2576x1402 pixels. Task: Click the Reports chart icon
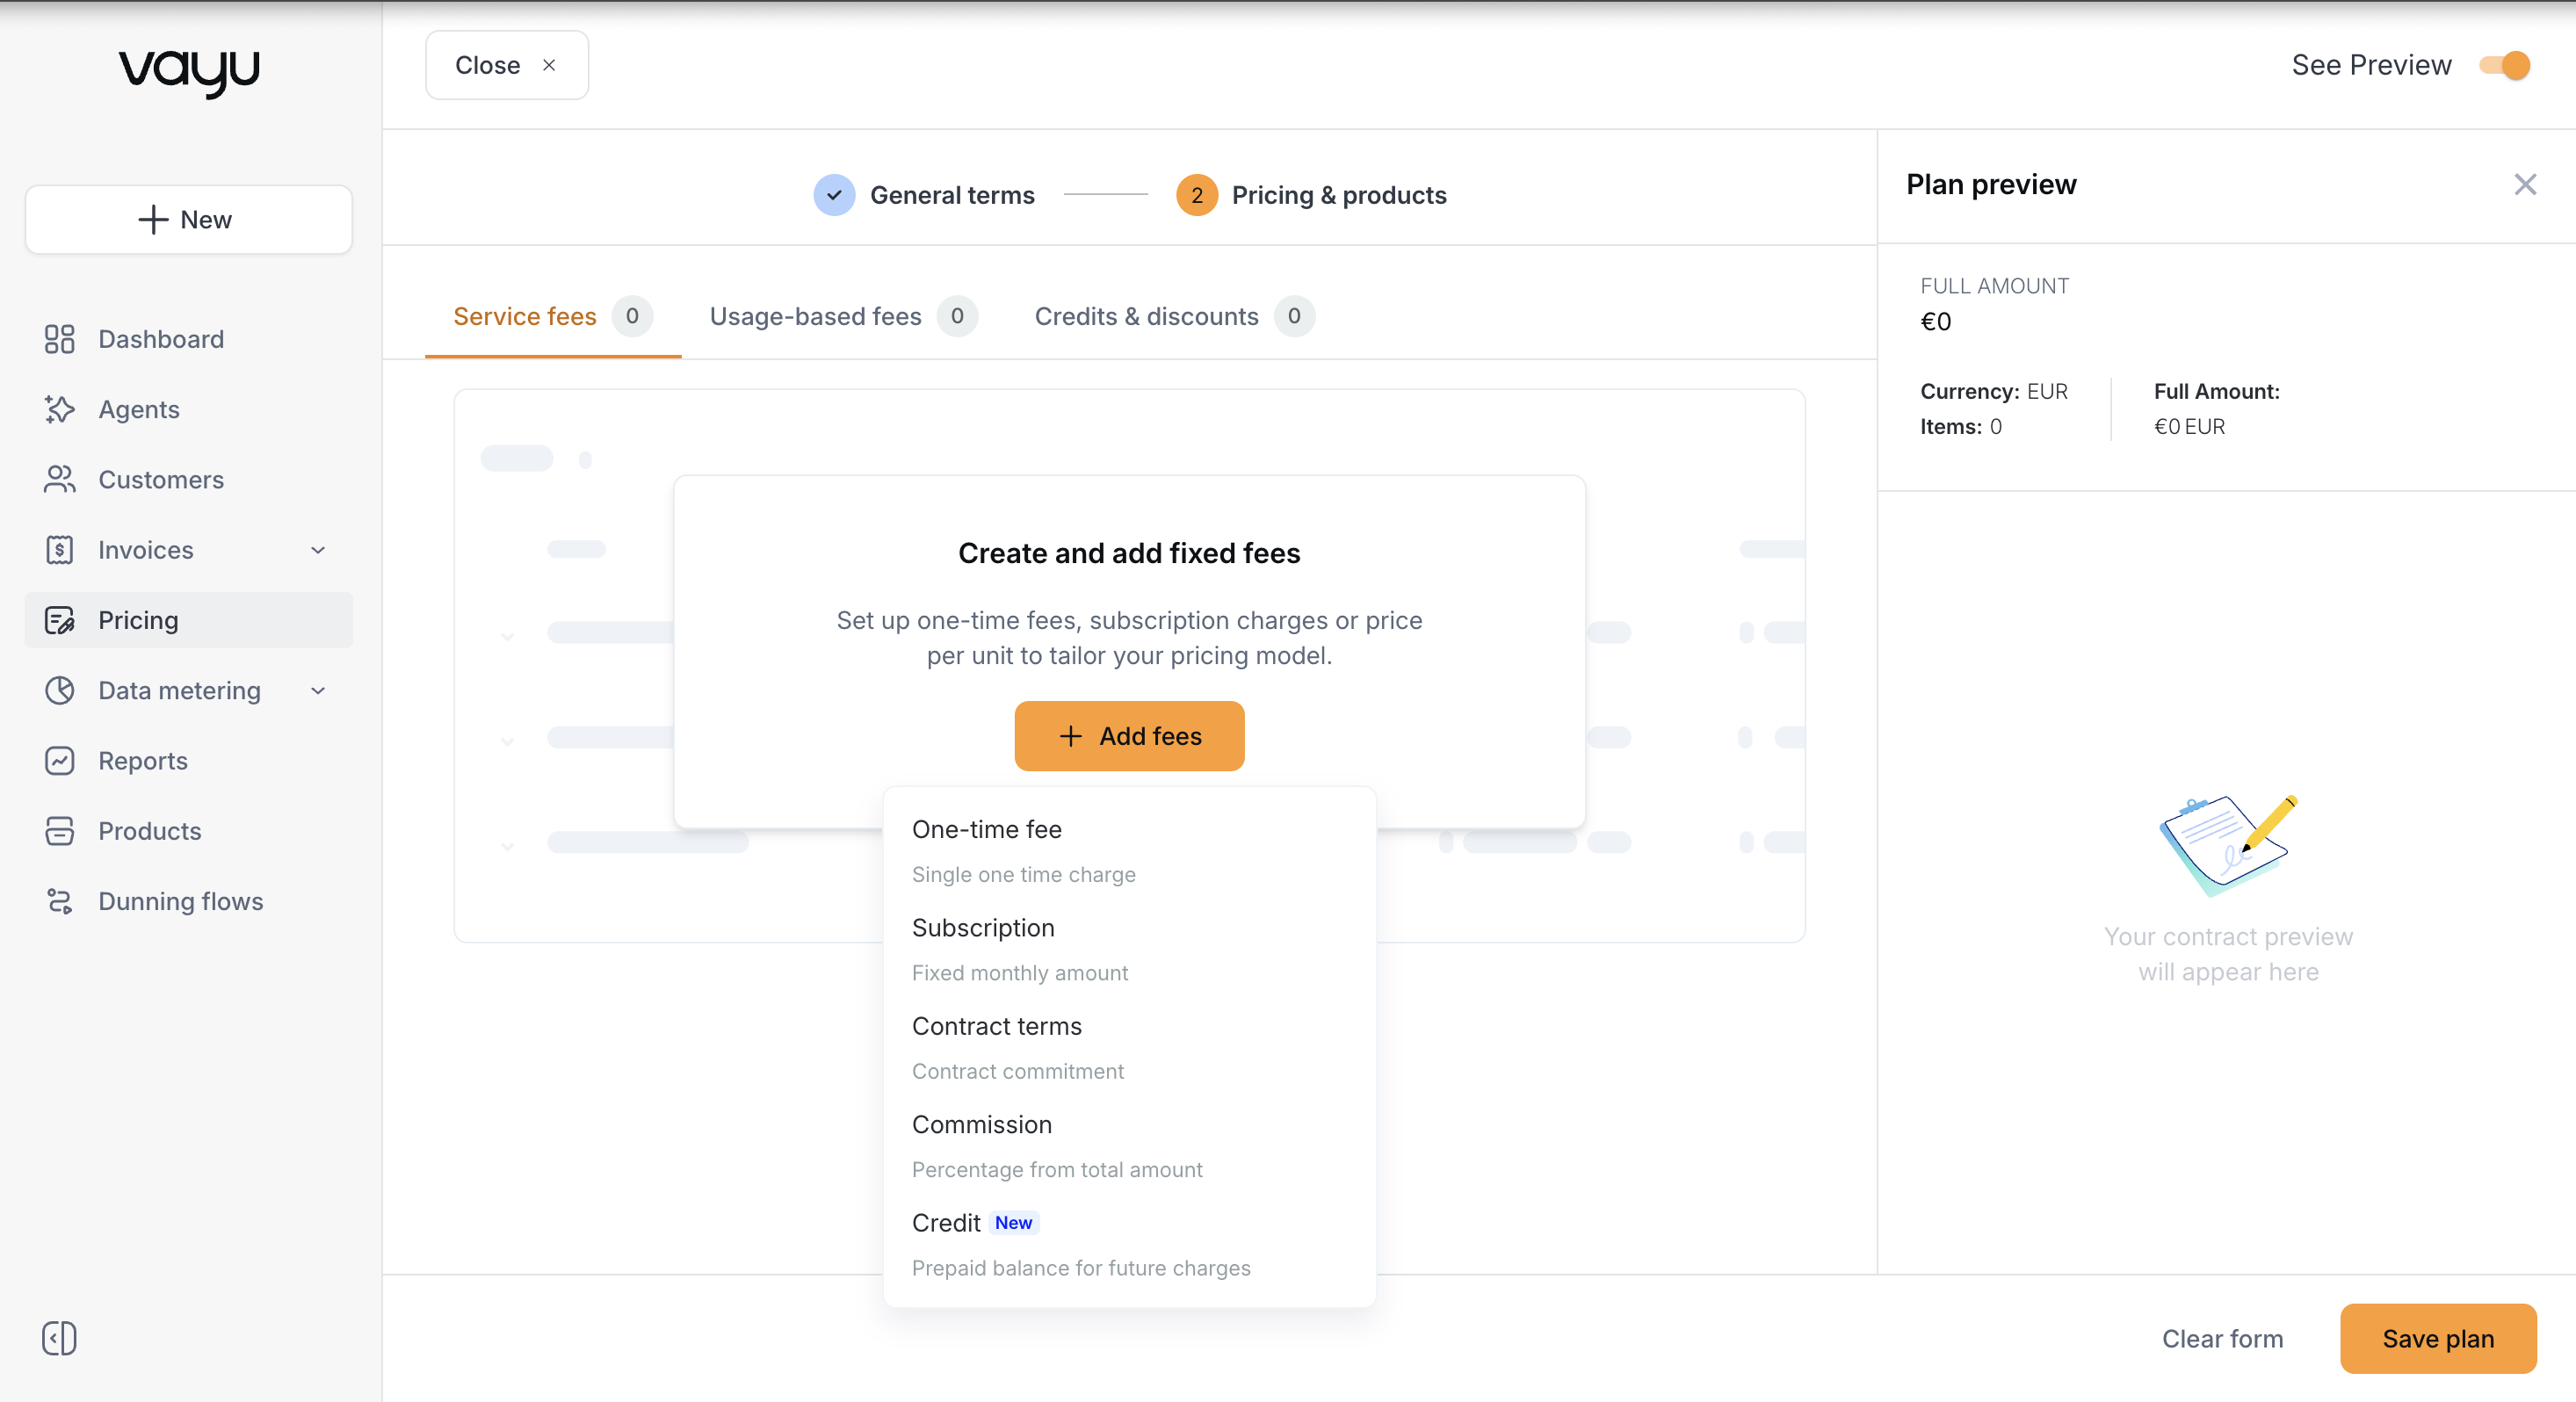(59, 761)
